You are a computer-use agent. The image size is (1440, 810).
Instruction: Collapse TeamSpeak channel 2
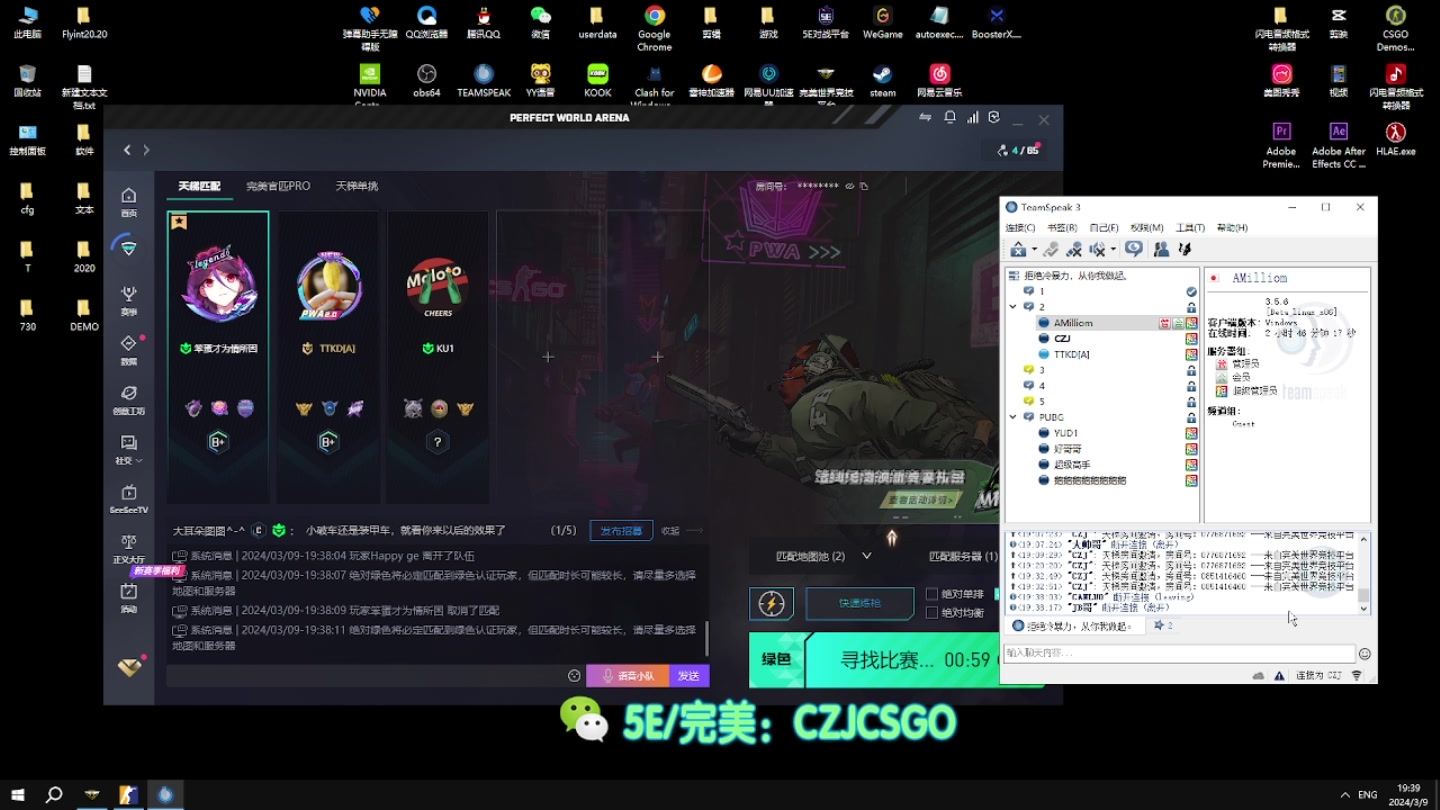(x=1013, y=307)
